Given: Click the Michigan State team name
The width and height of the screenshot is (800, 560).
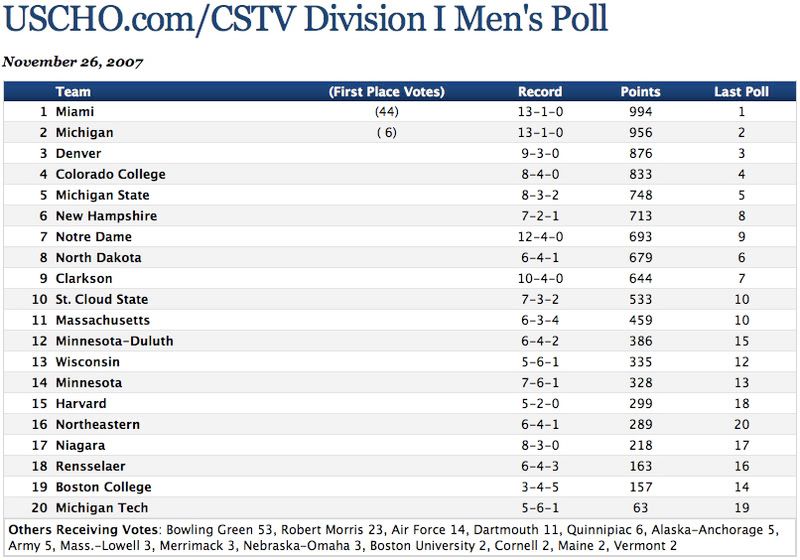Looking at the screenshot, I should [102, 196].
